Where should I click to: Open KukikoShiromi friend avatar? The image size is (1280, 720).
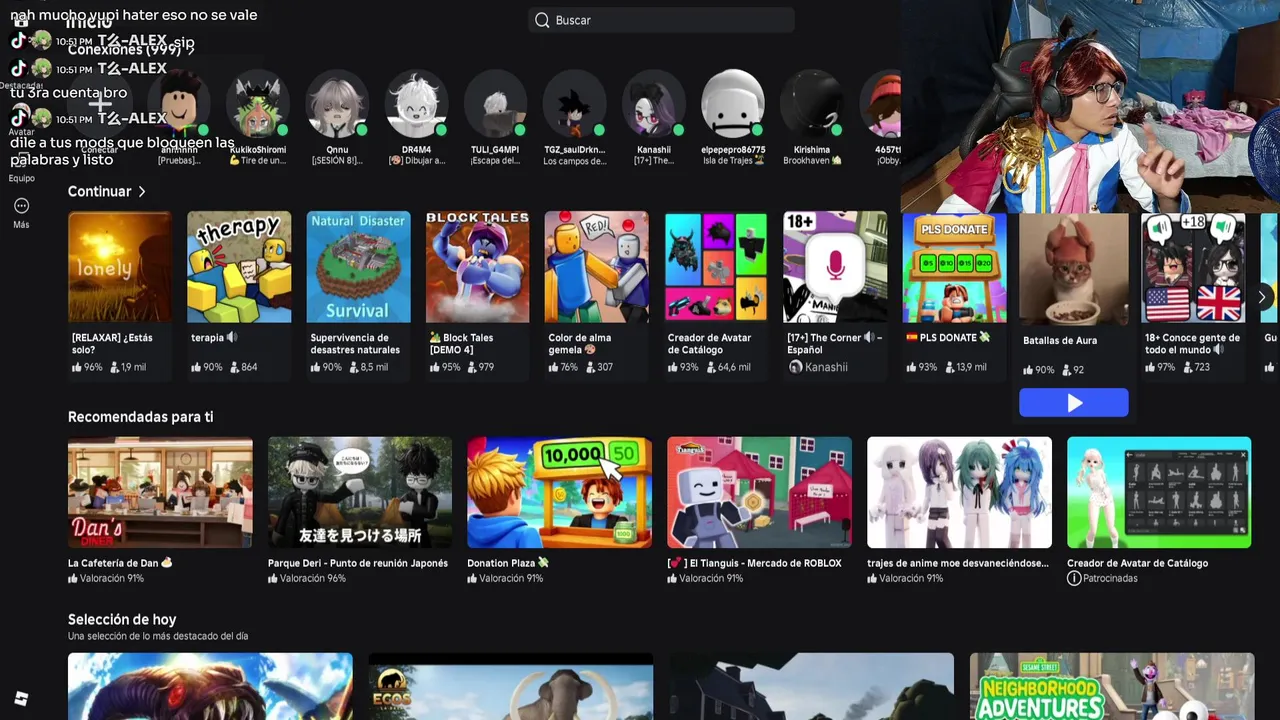[x=258, y=104]
